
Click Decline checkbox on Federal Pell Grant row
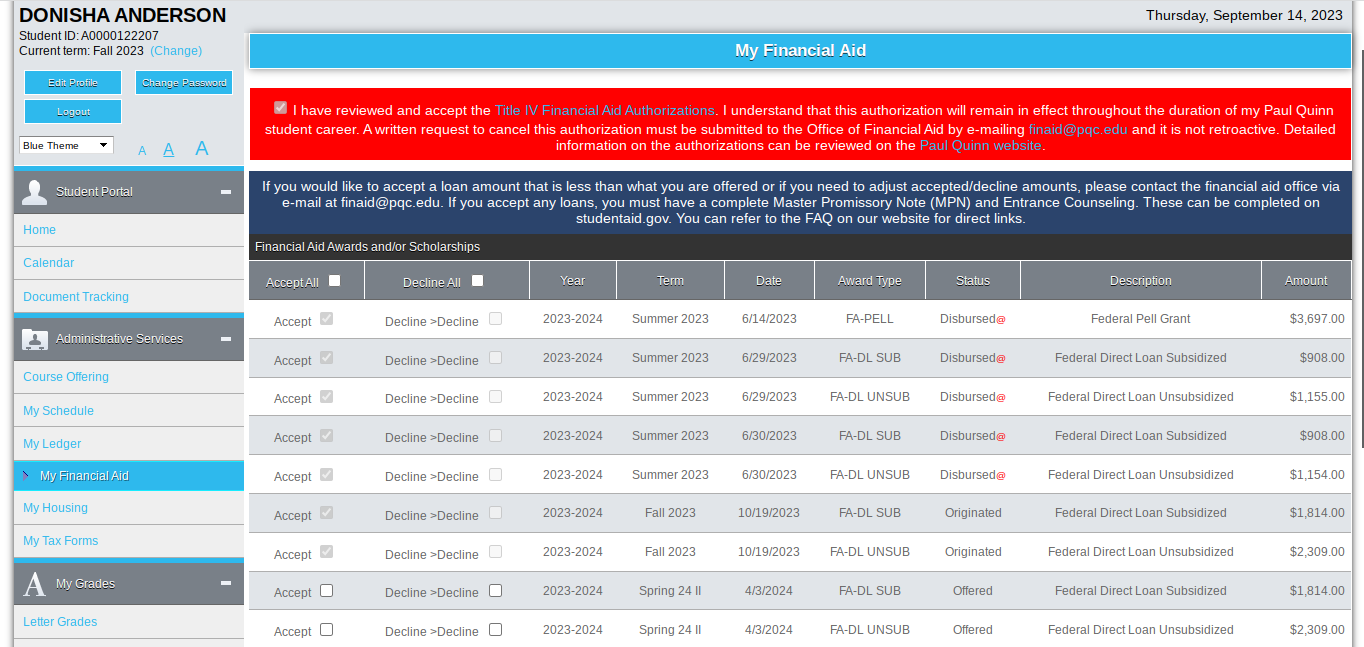point(495,319)
